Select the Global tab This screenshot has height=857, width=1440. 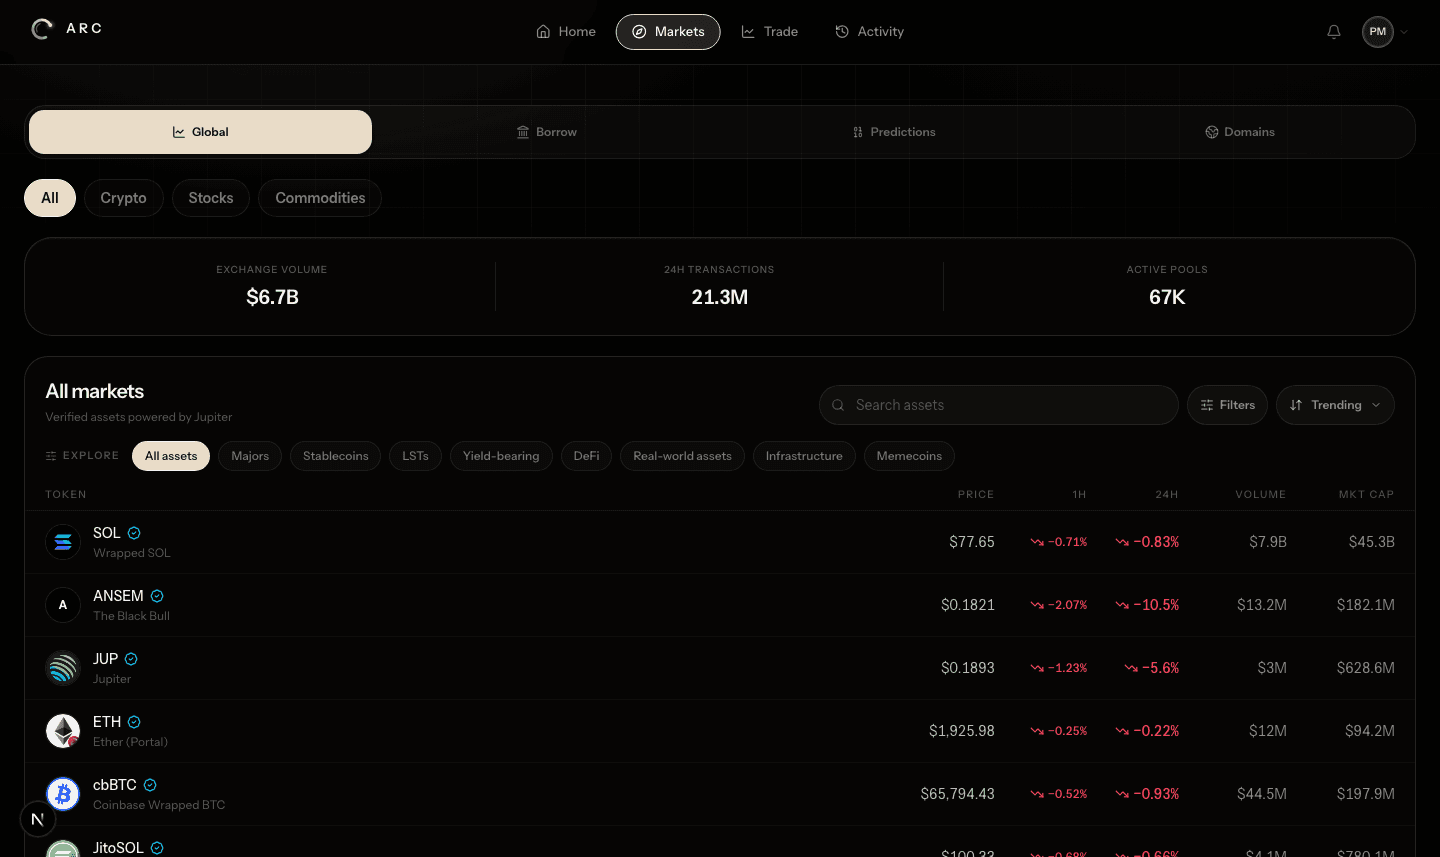click(200, 132)
